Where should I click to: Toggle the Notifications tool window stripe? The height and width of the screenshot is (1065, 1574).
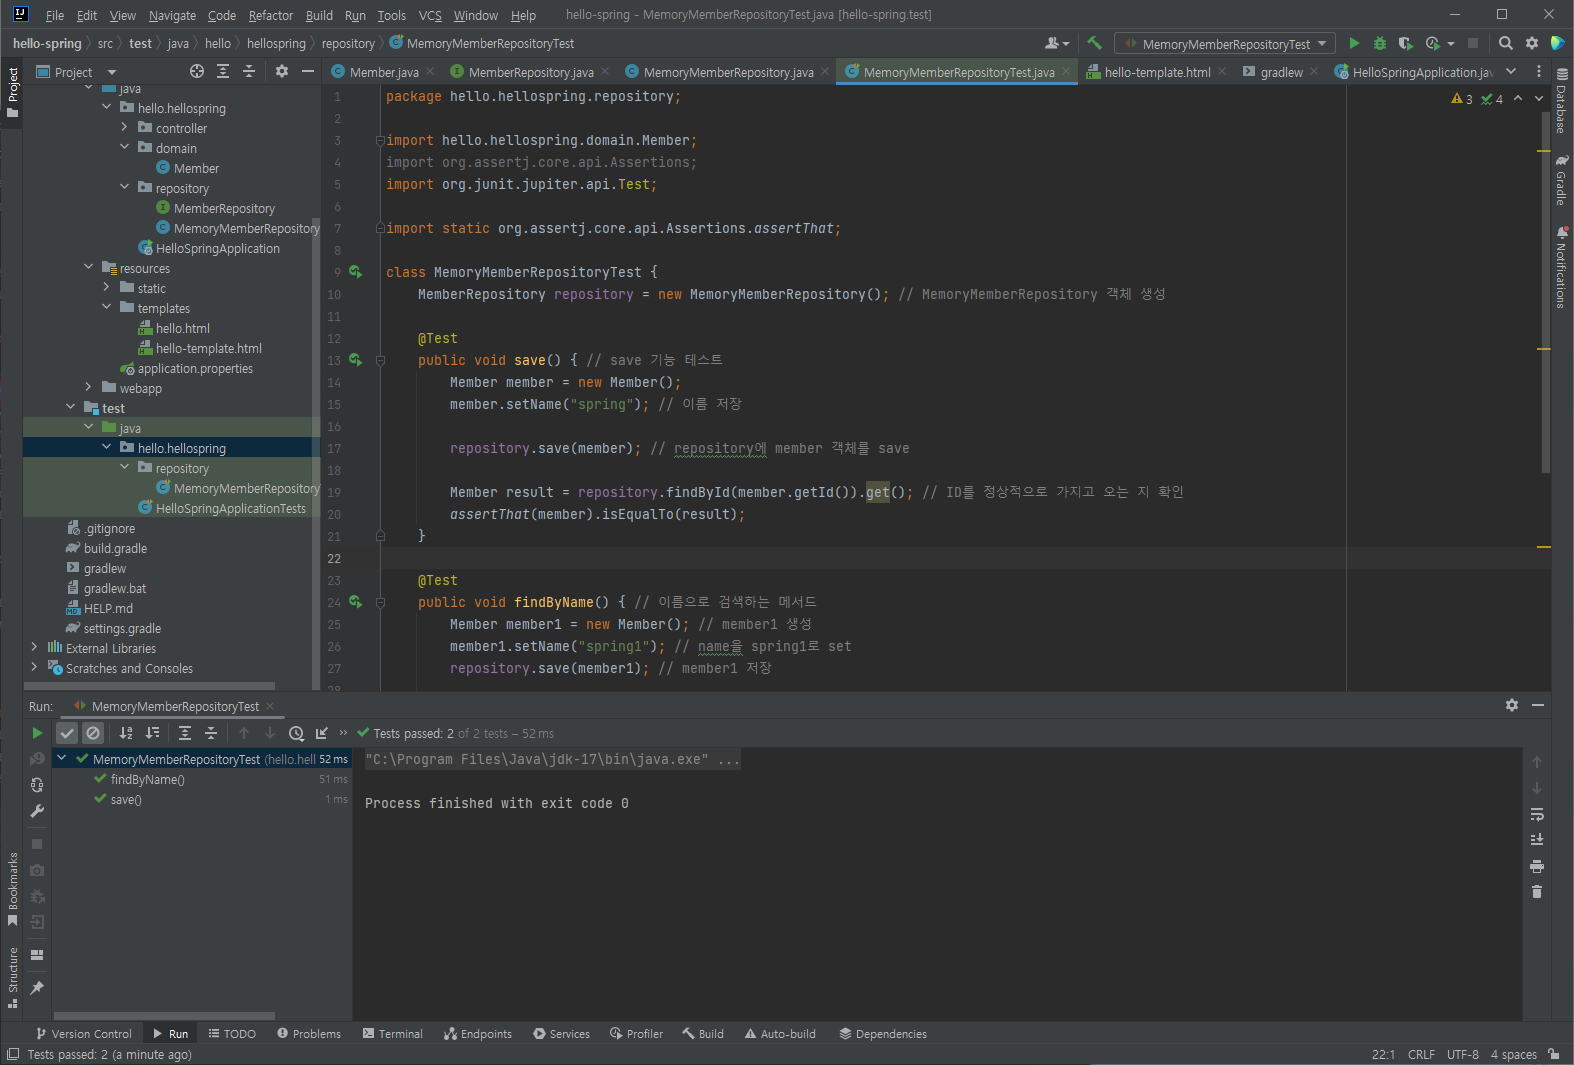tap(1561, 268)
